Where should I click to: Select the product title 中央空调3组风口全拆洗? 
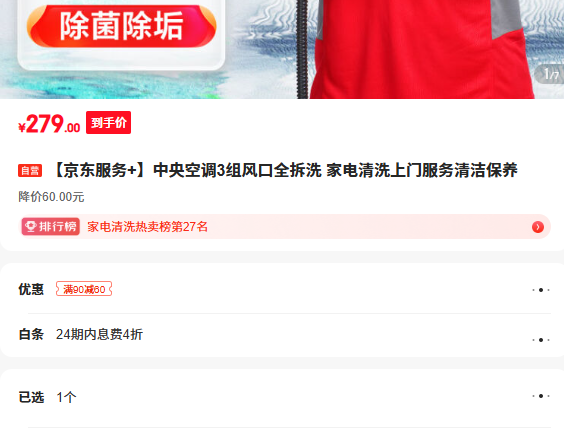pyautogui.click(x=237, y=170)
